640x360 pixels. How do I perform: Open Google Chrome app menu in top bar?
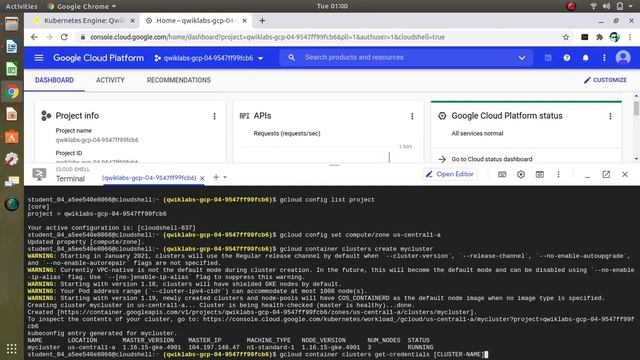82,6
